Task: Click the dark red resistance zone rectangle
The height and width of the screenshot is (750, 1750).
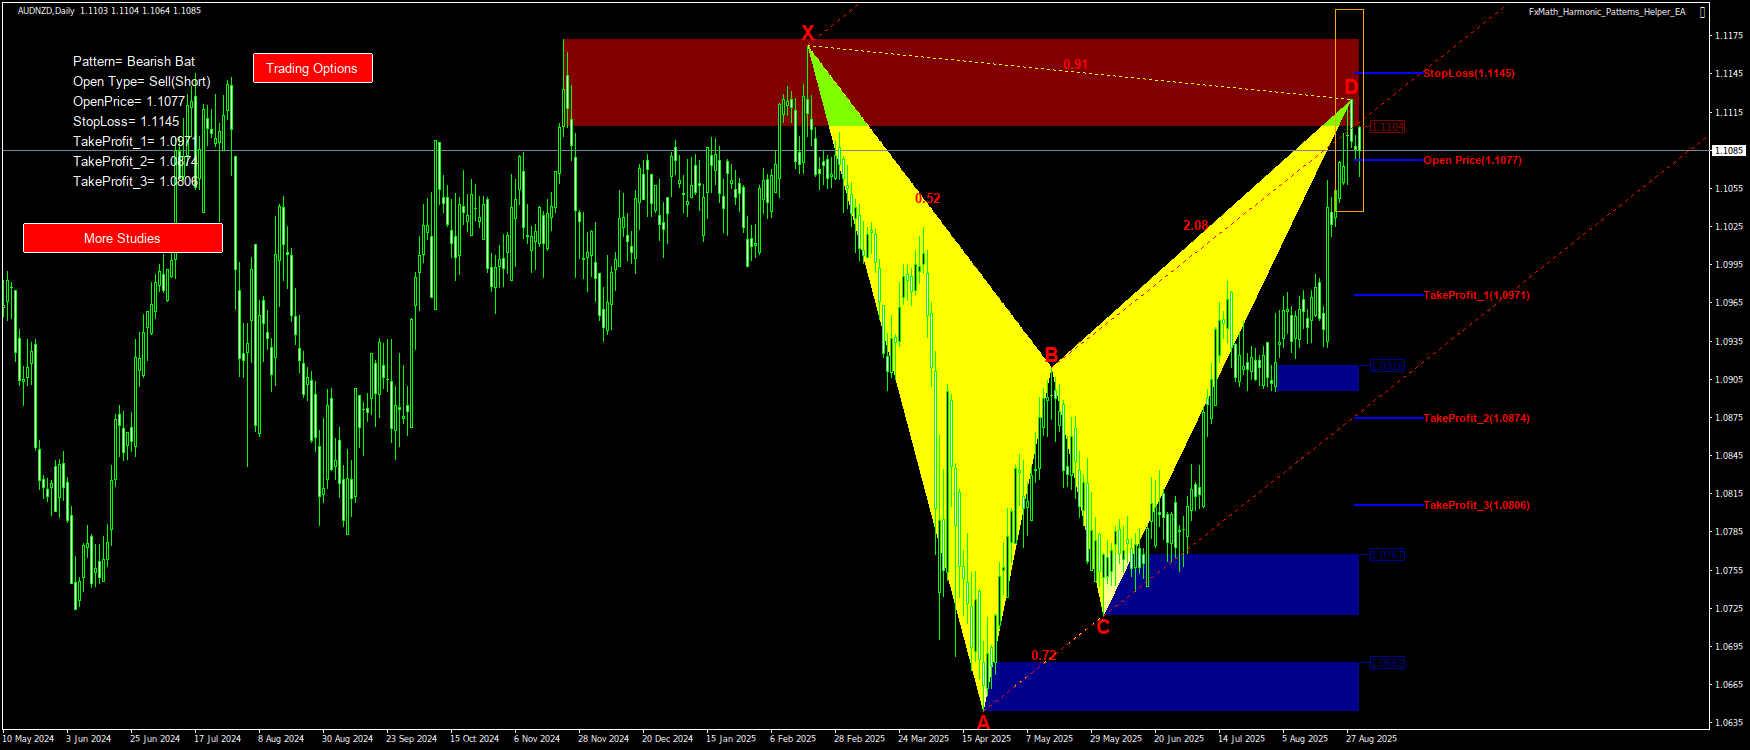Action: pos(680,82)
